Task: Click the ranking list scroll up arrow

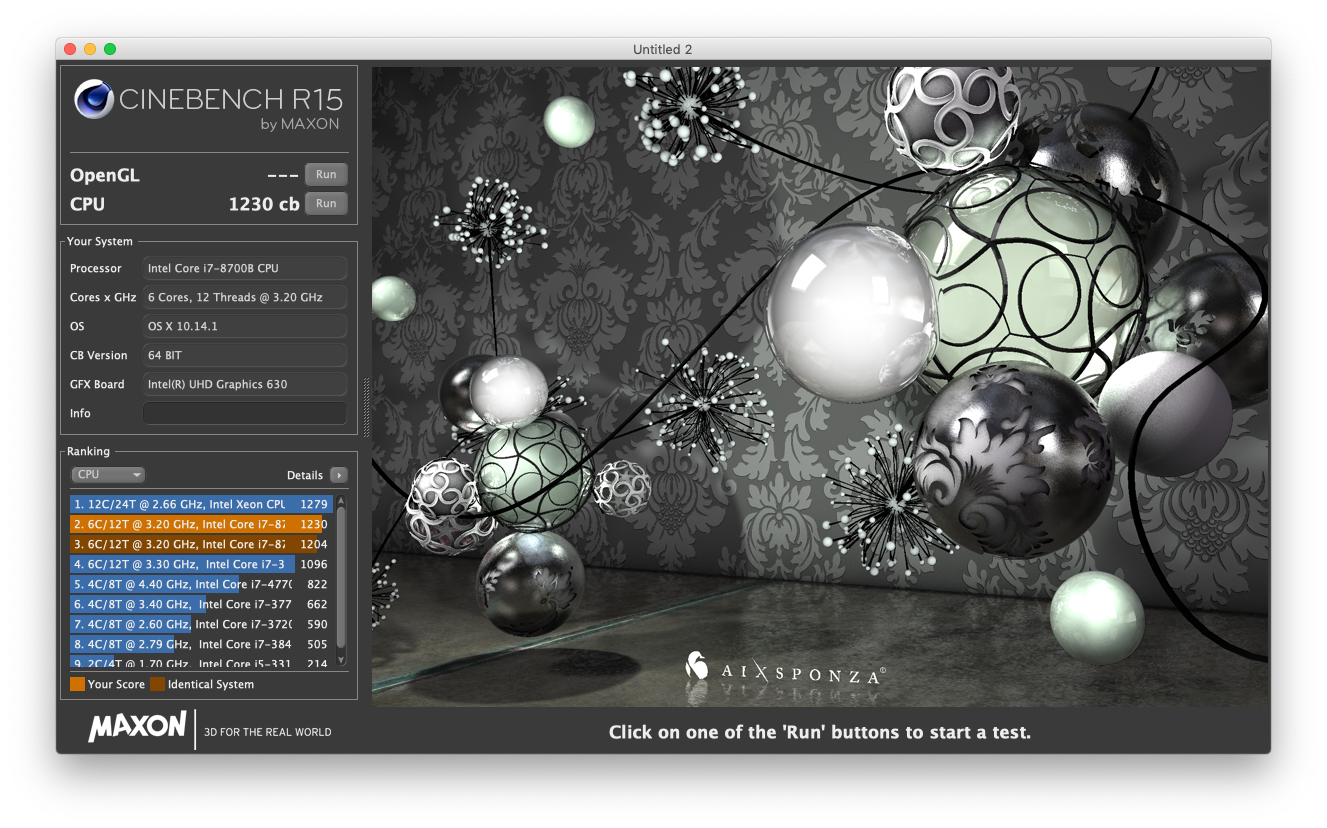Action: point(341,500)
